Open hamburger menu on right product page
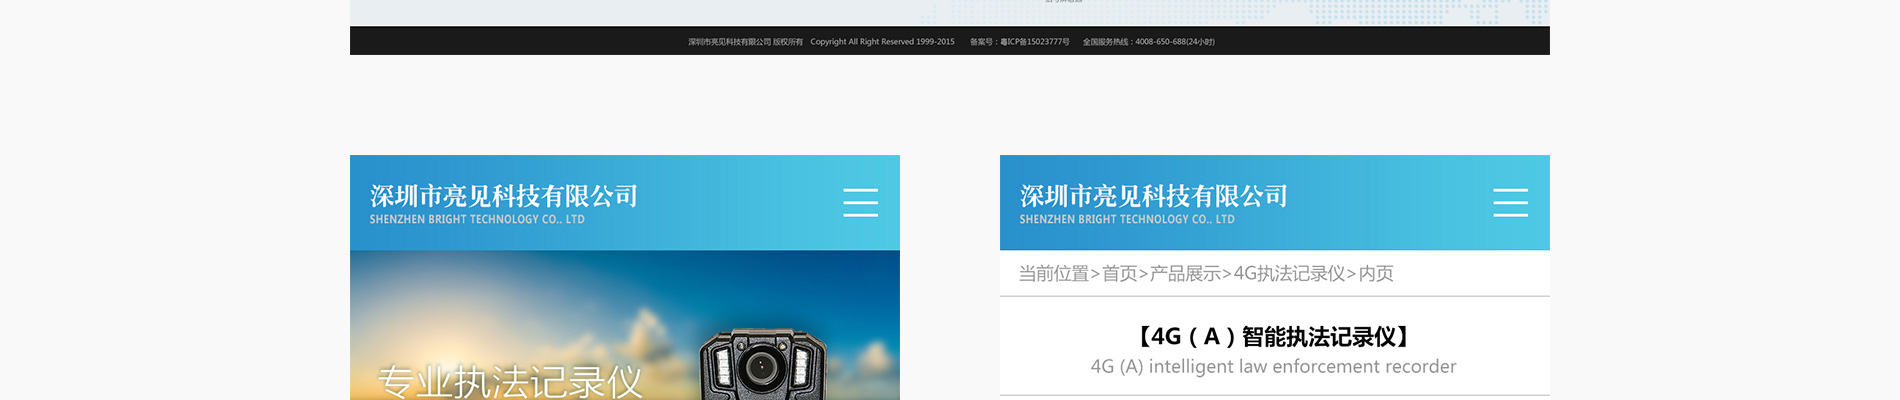This screenshot has width=1900, height=400. click(x=1510, y=202)
